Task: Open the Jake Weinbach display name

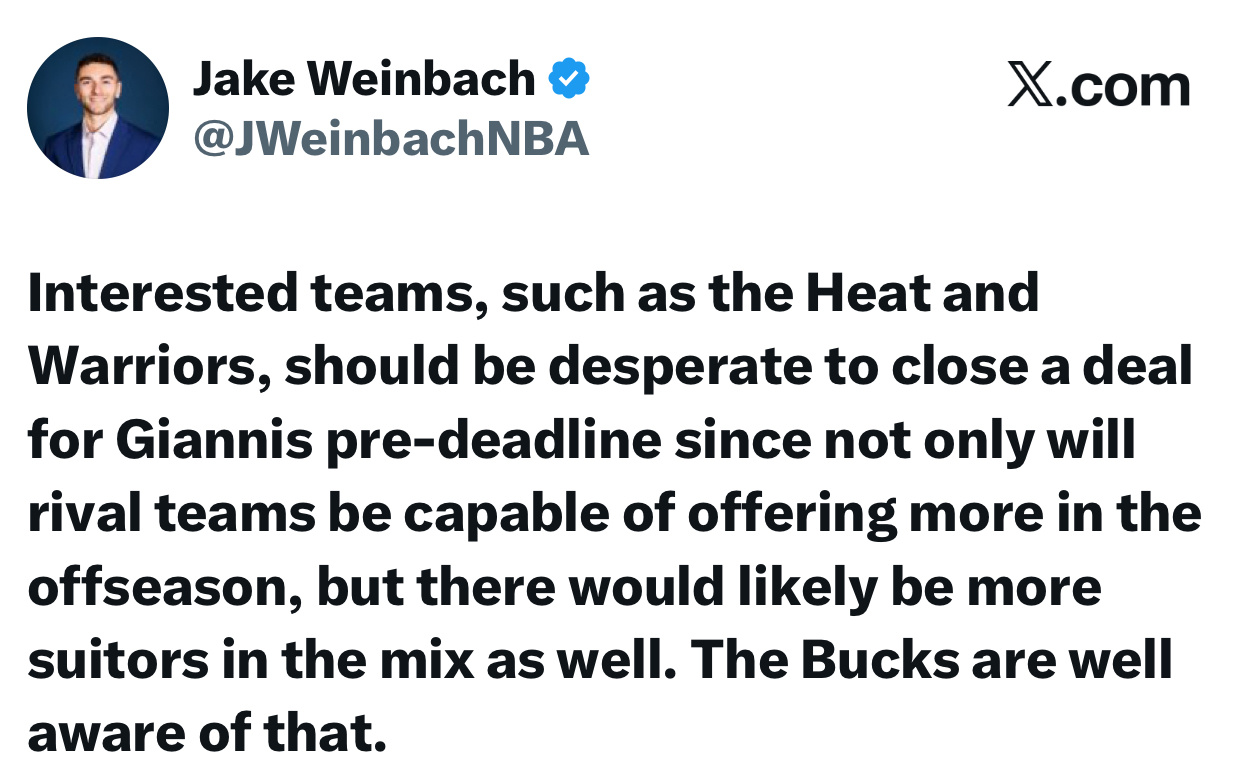Action: (363, 79)
